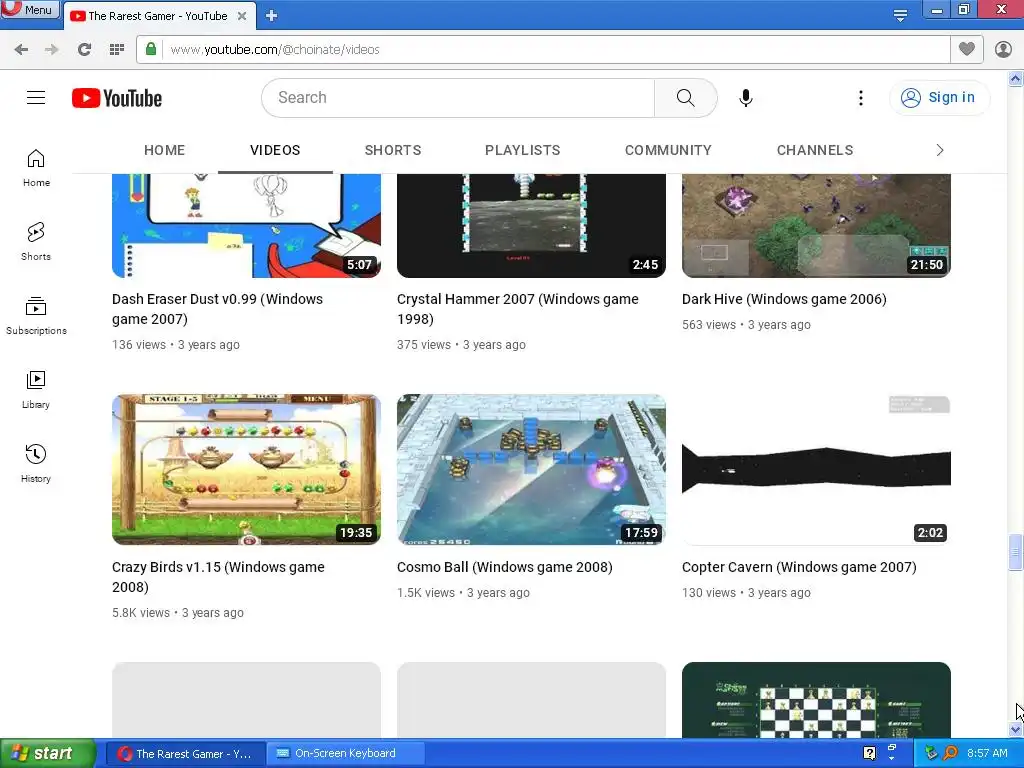Screen dimensions: 1024x768
Task: Switch to the SHORTS channel tab
Action: [x=392, y=150]
